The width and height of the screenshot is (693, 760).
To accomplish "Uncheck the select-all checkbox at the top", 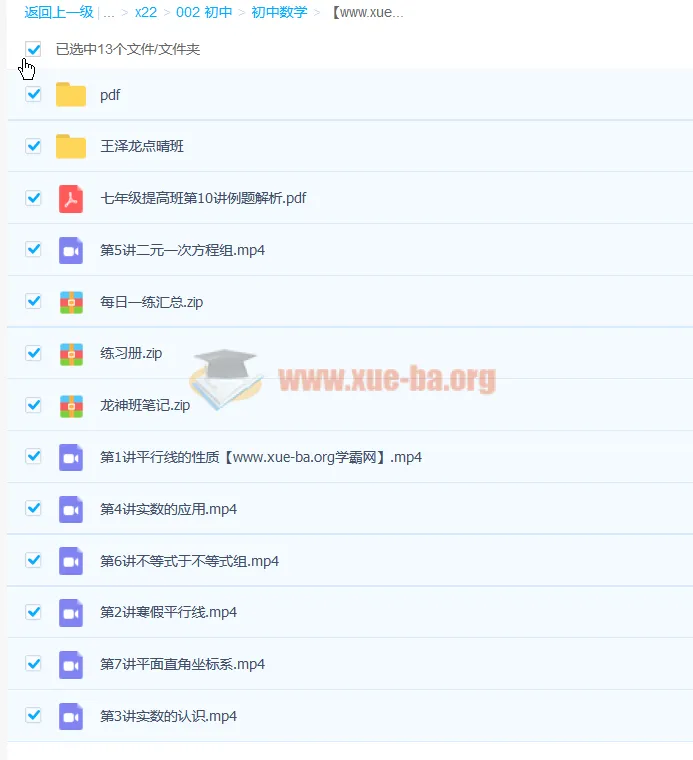I will [x=34, y=49].
